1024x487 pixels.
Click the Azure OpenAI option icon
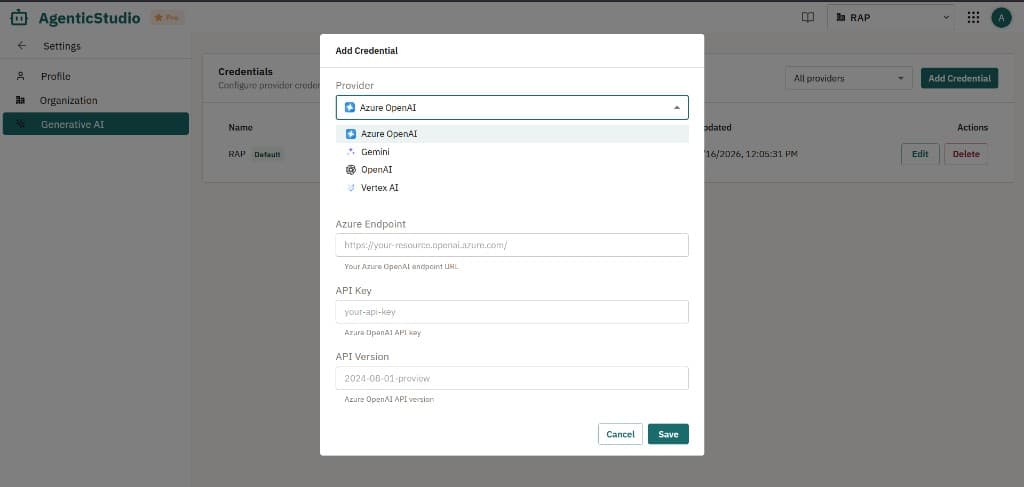click(x=351, y=134)
